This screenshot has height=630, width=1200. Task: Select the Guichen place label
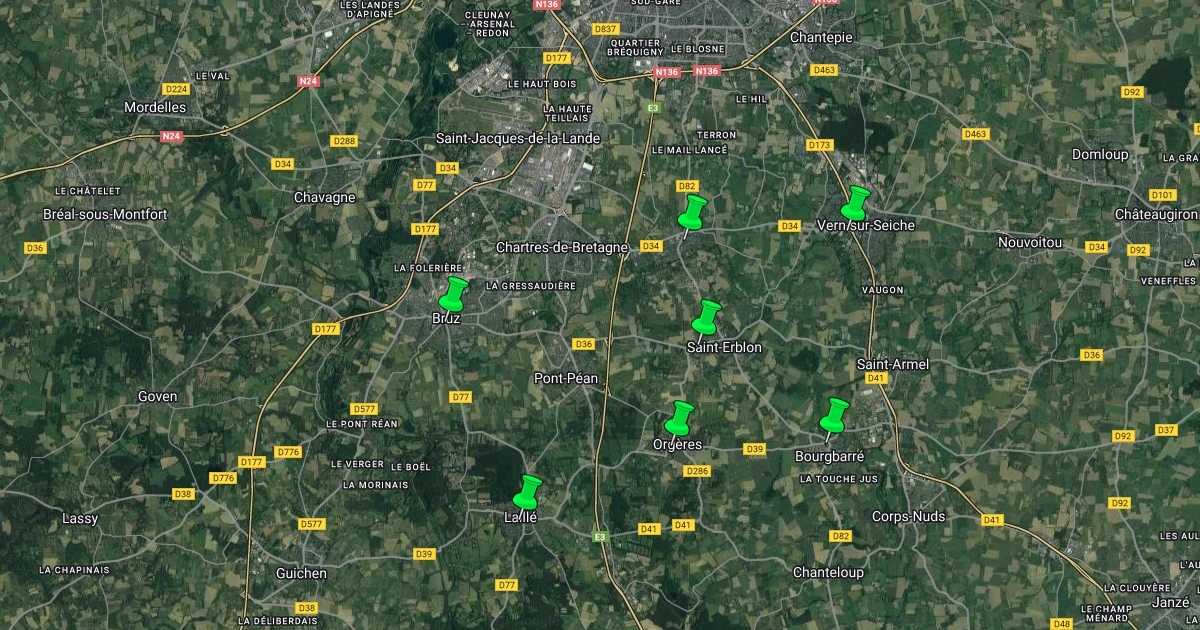pos(301,574)
